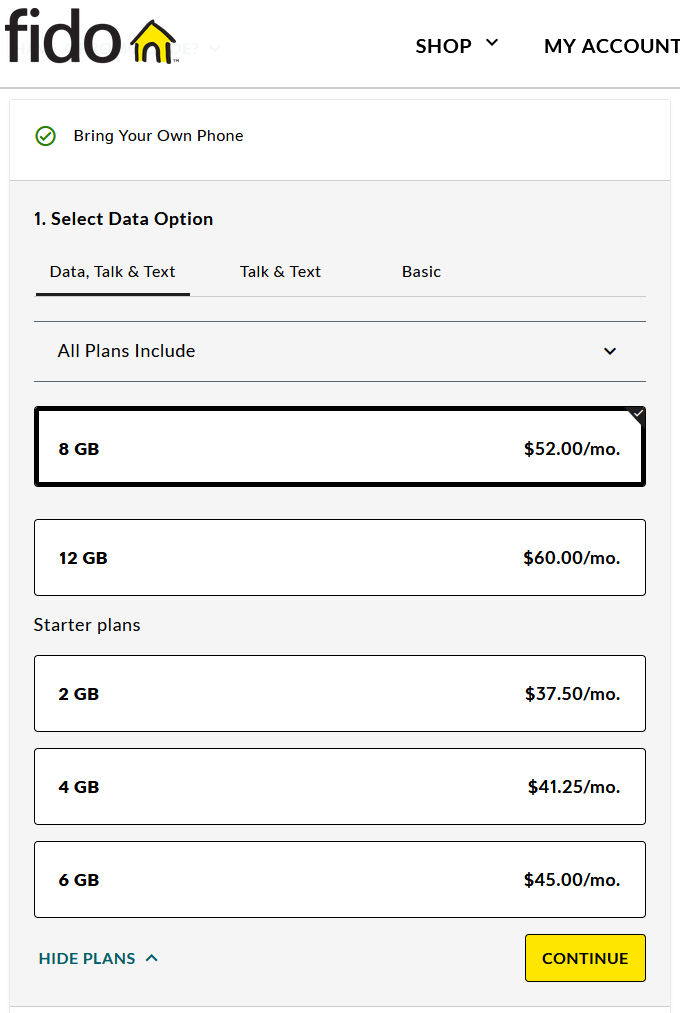Click the Fido doghouse logo
This screenshot has height=1013, width=680.
click(x=90, y=39)
